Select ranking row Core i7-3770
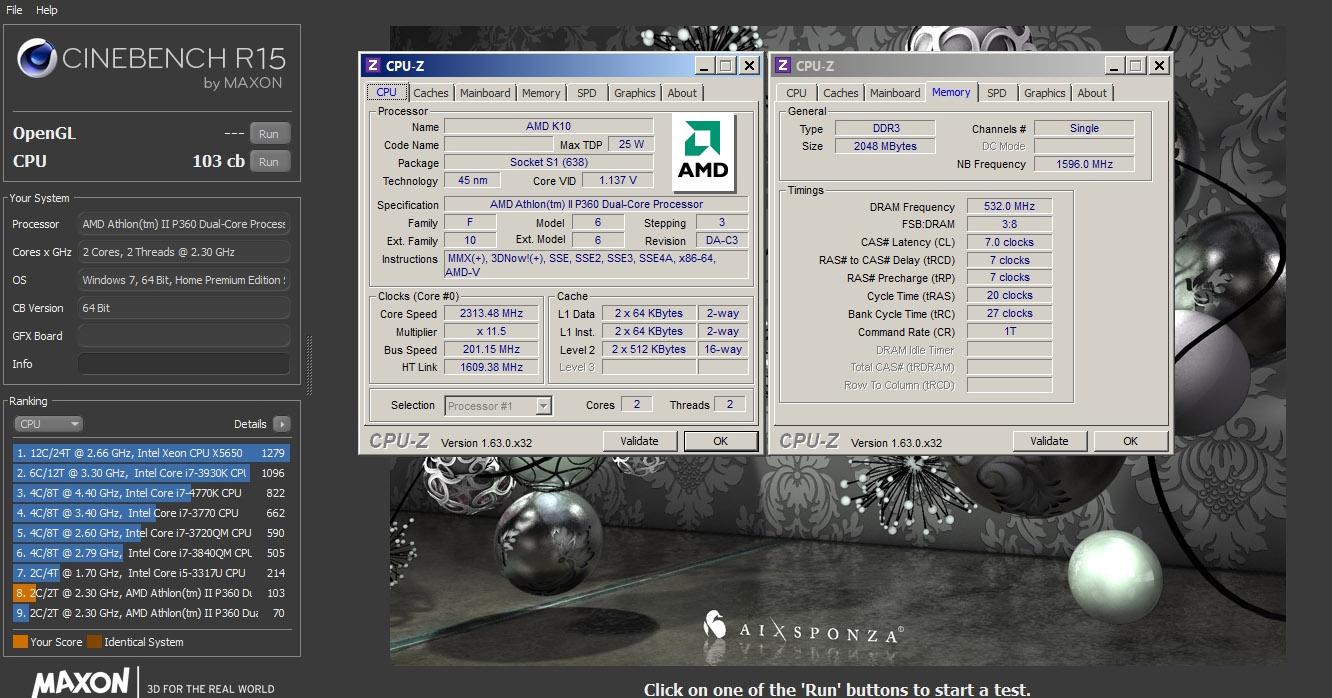The width and height of the screenshot is (1332, 698). point(150,513)
